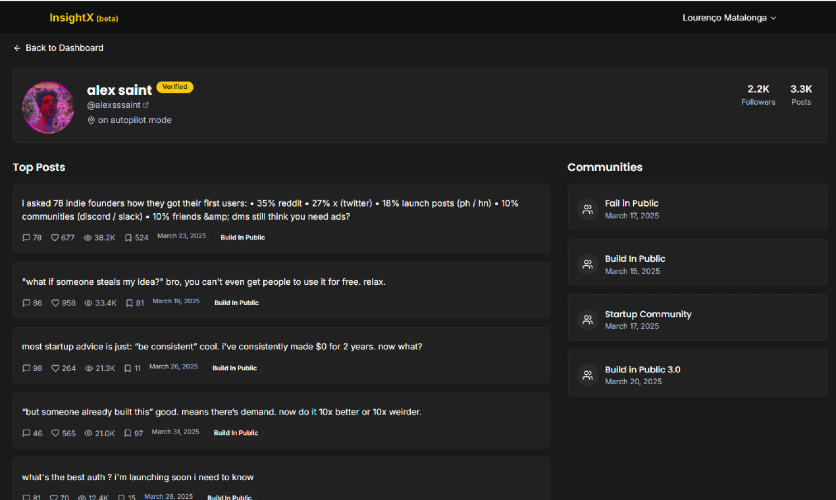This screenshot has width=836, height=500.
Task: Click the 'alex saint' profile name
Action: pyautogui.click(x=119, y=90)
